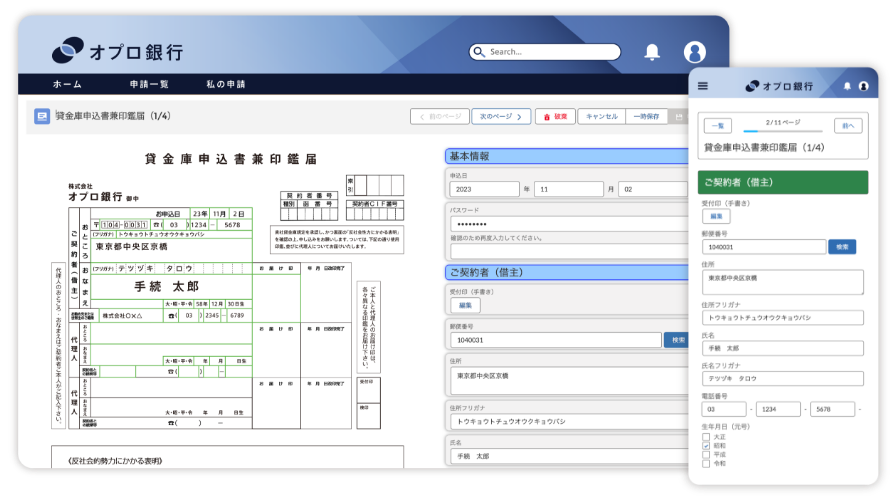Check the 大正 era checkbox
The width and height of the screenshot is (896, 501).
[x=706, y=437]
